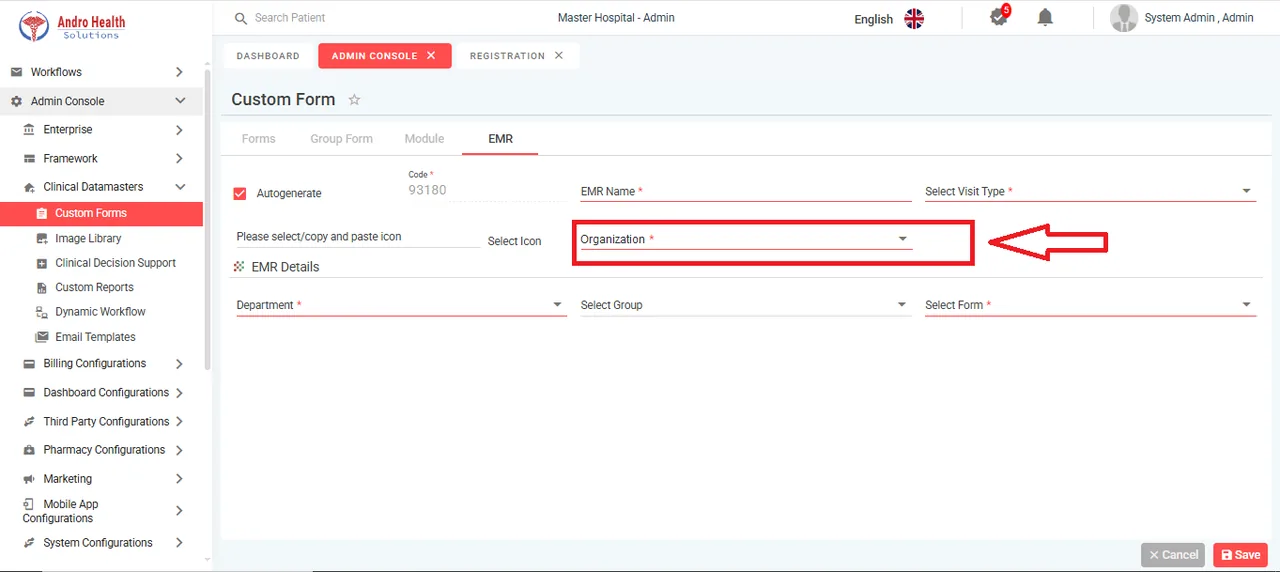Click the Framework sidebar icon

pos(29,159)
